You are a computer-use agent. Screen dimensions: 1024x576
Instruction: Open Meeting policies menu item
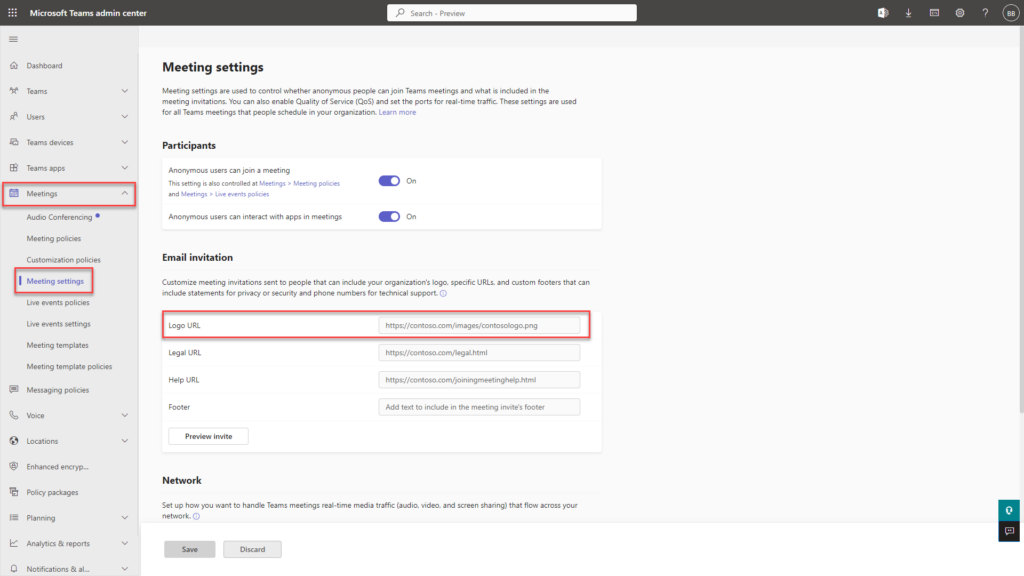[x=54, y=238]
